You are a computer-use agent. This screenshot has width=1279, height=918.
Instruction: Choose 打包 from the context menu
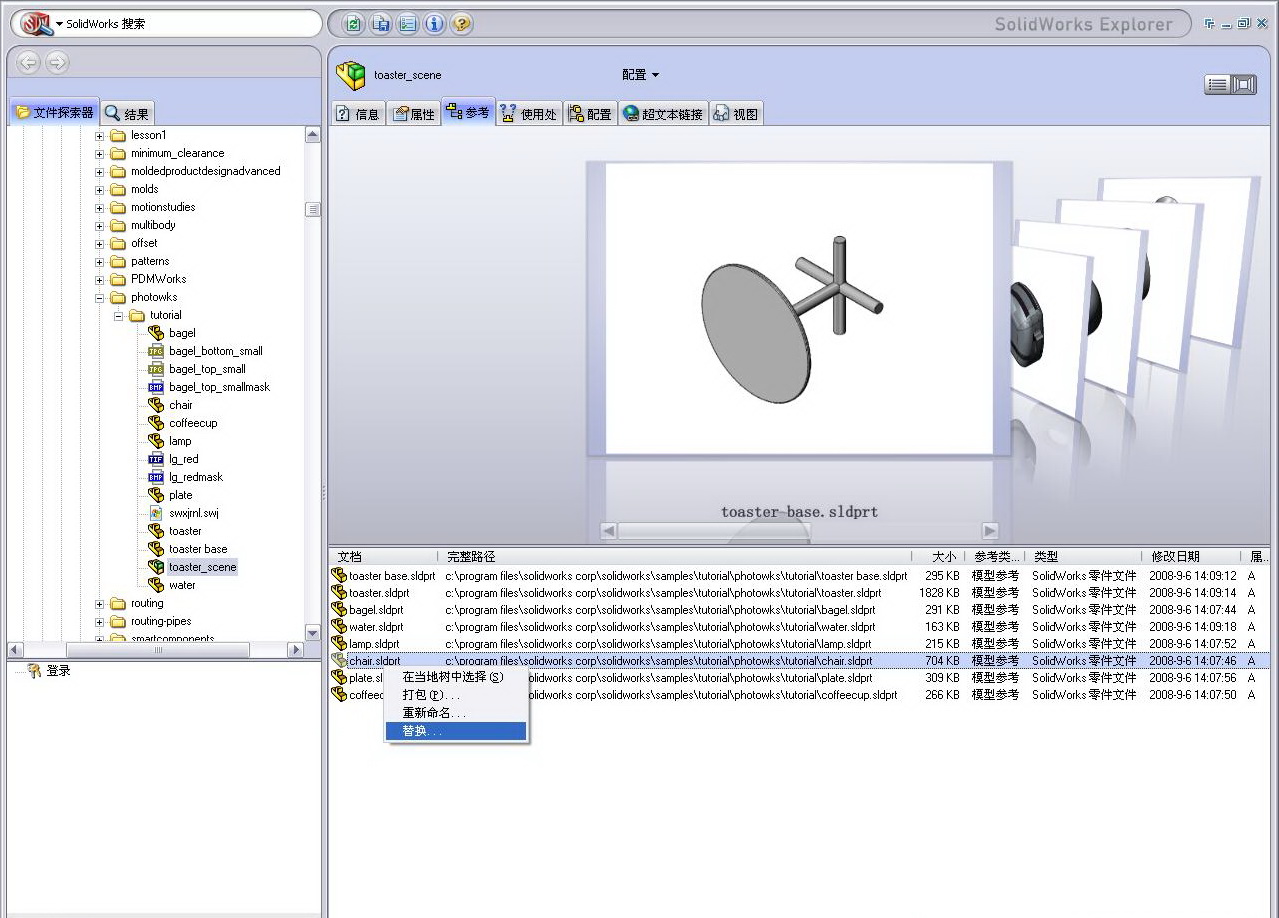[x=456, y=695]
